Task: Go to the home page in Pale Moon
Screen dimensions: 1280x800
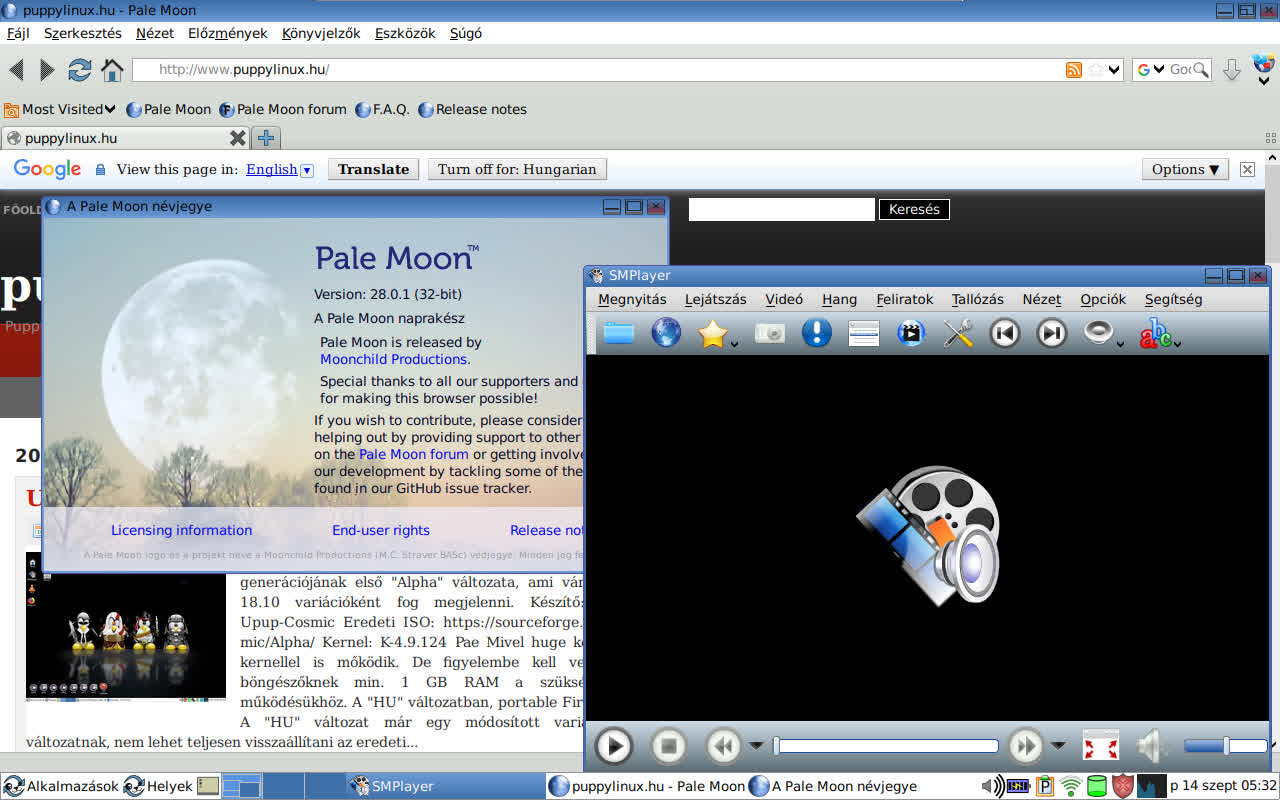Action: pyautogui.click(x=112, y=70)
